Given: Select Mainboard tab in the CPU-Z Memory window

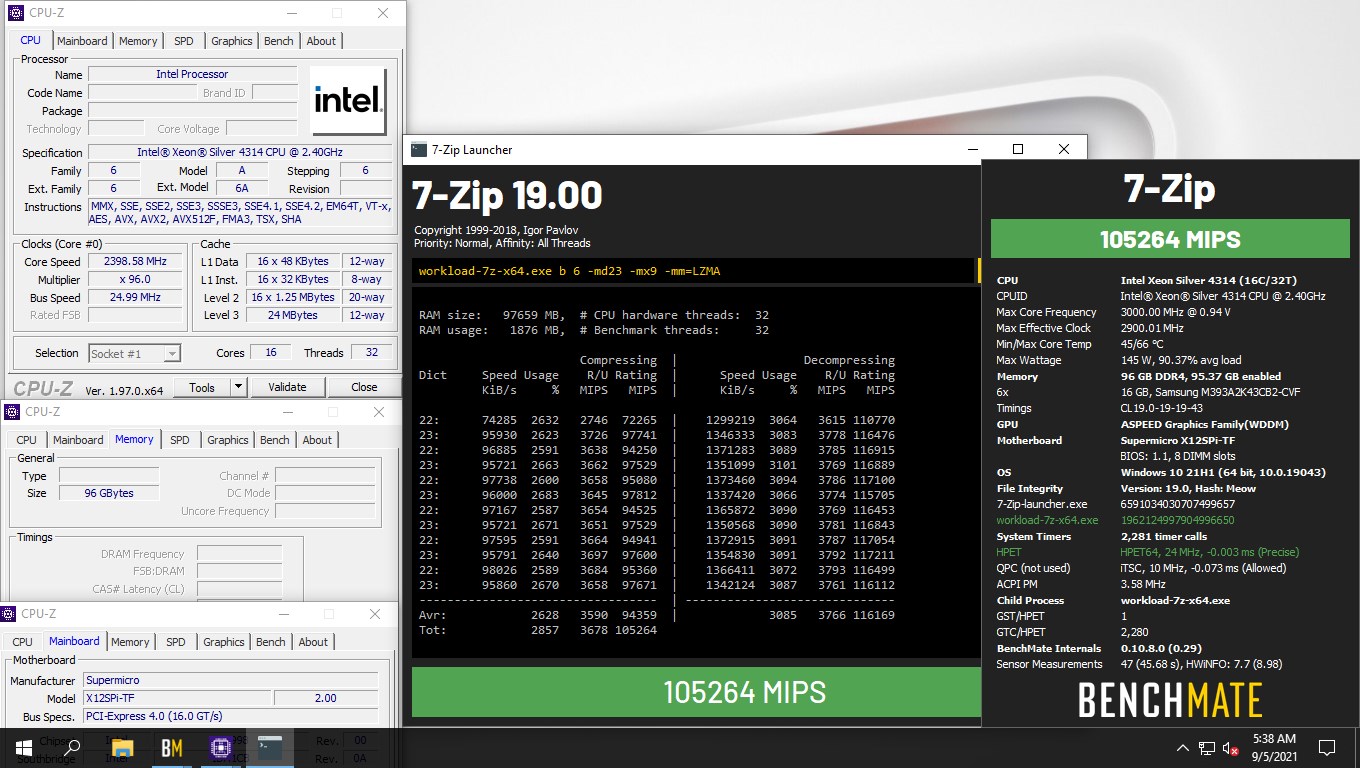Looking at the screenshot, I should click(78, 440).
